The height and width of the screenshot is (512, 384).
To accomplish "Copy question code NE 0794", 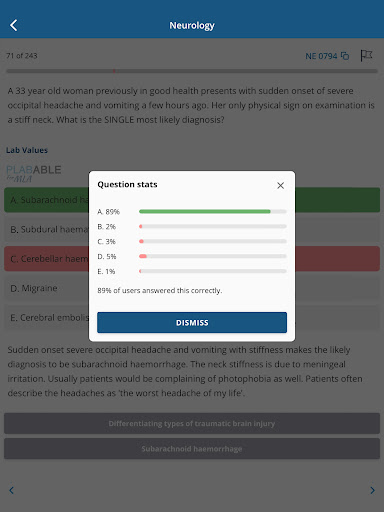I will tap(345, 56).
